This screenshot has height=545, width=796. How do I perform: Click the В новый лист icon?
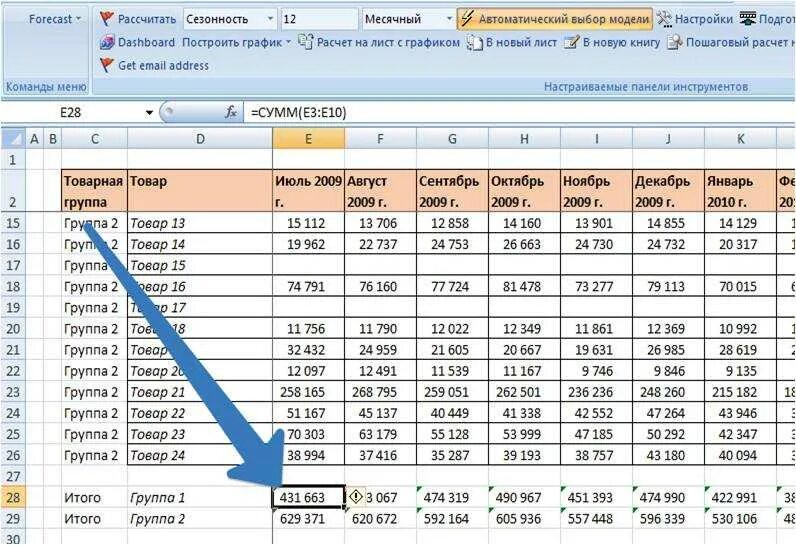475,43
